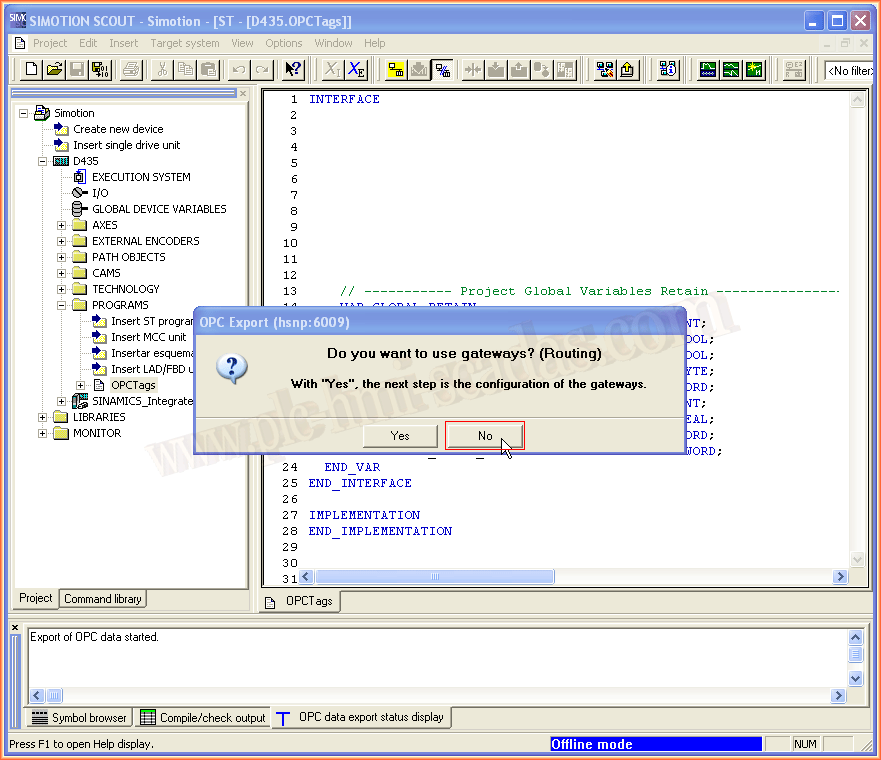Expand the AXES folder
This screenshot has width=881, height=760.
pyautogui.click(x=62, y=225)
